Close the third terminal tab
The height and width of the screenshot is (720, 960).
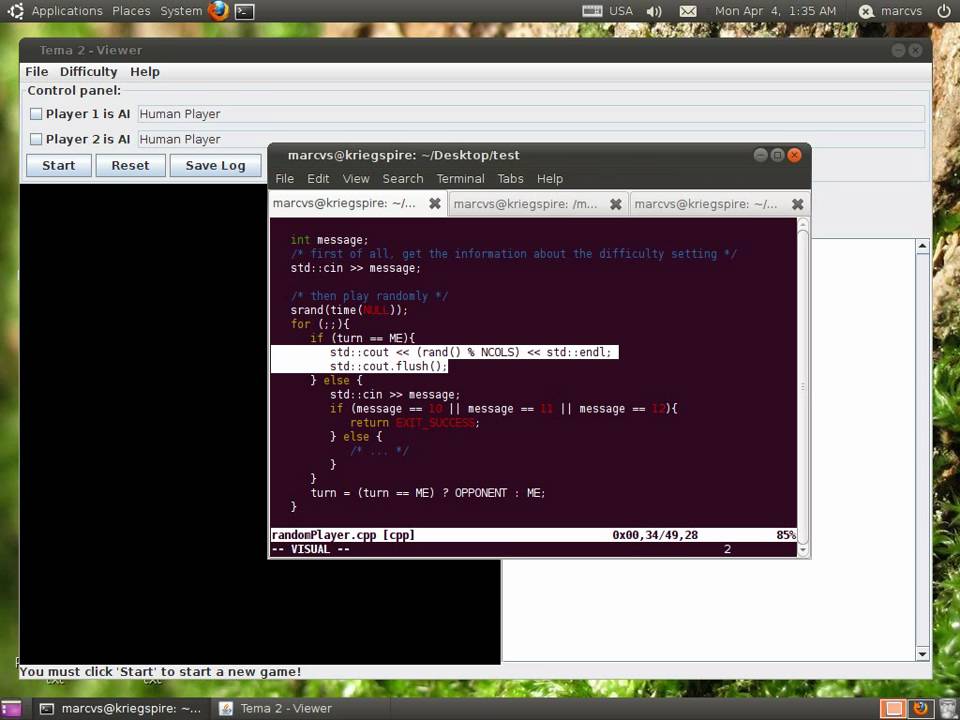(797, 204)
